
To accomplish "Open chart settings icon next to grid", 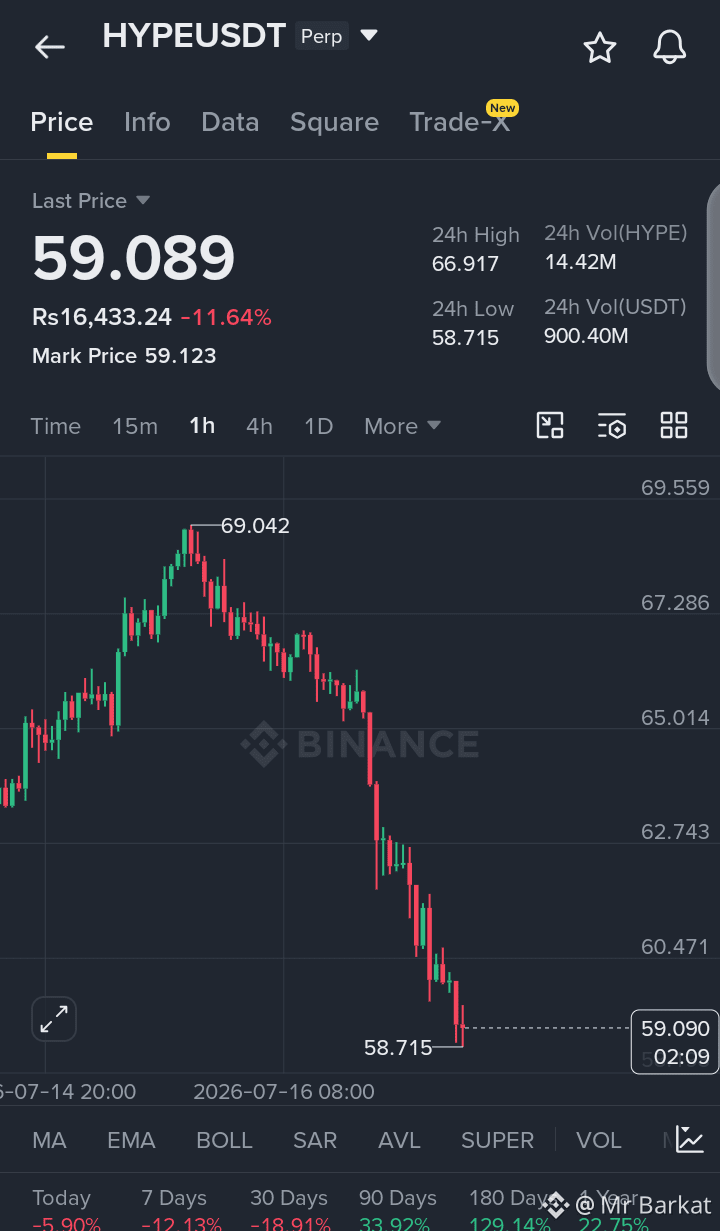I will click(612, 425).
